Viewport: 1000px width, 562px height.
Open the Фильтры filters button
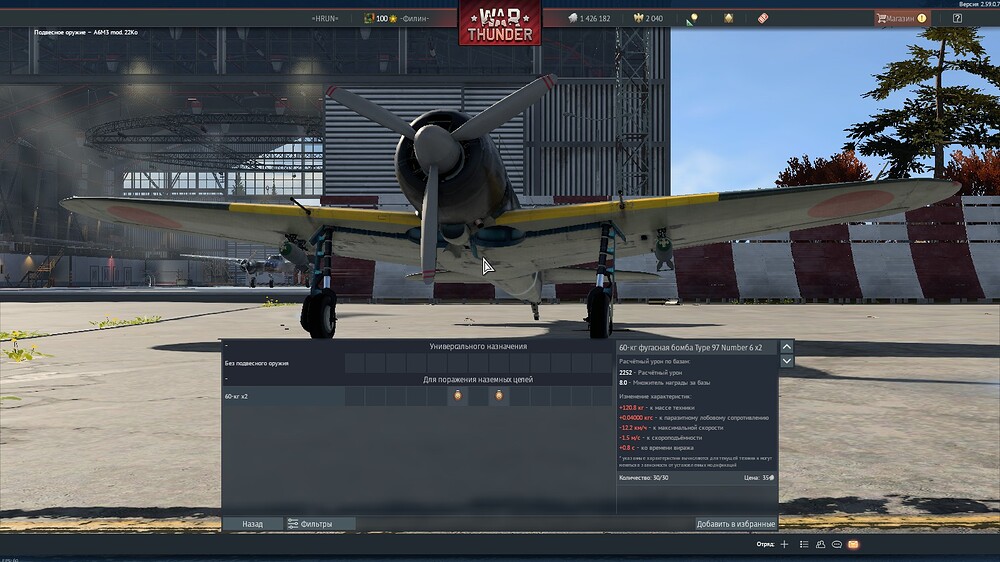(319, 524)
